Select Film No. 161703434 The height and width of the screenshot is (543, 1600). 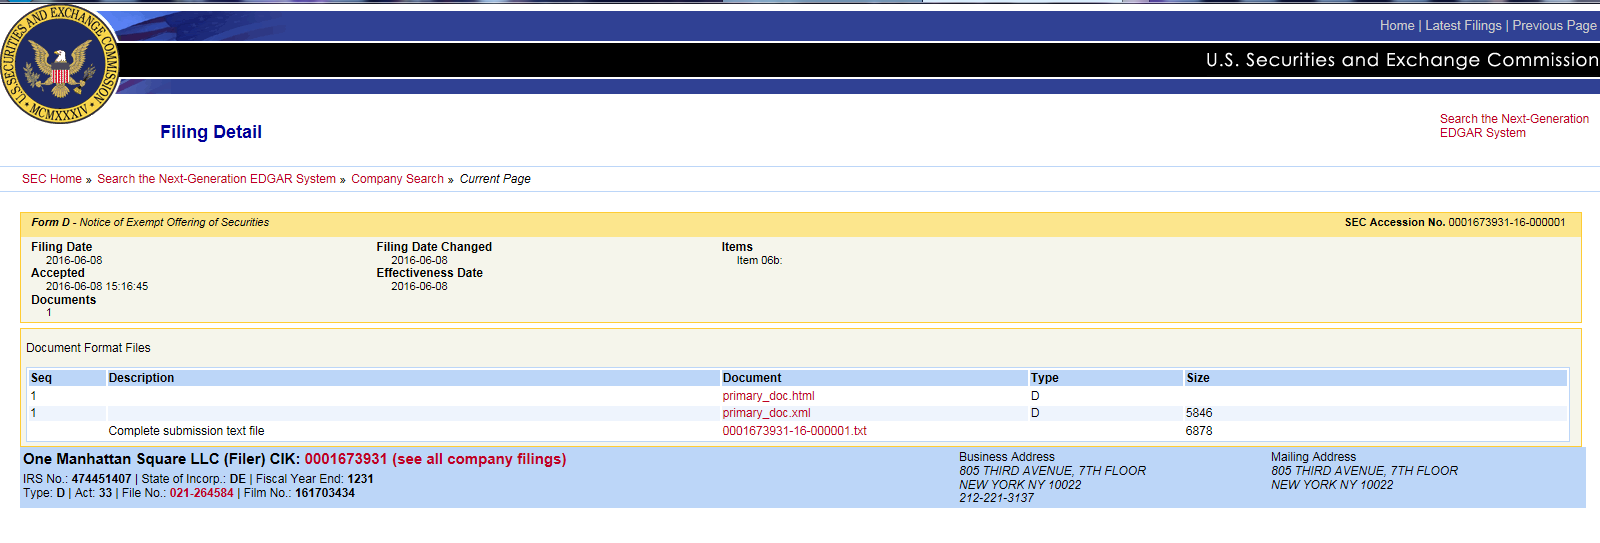[325, 493]
